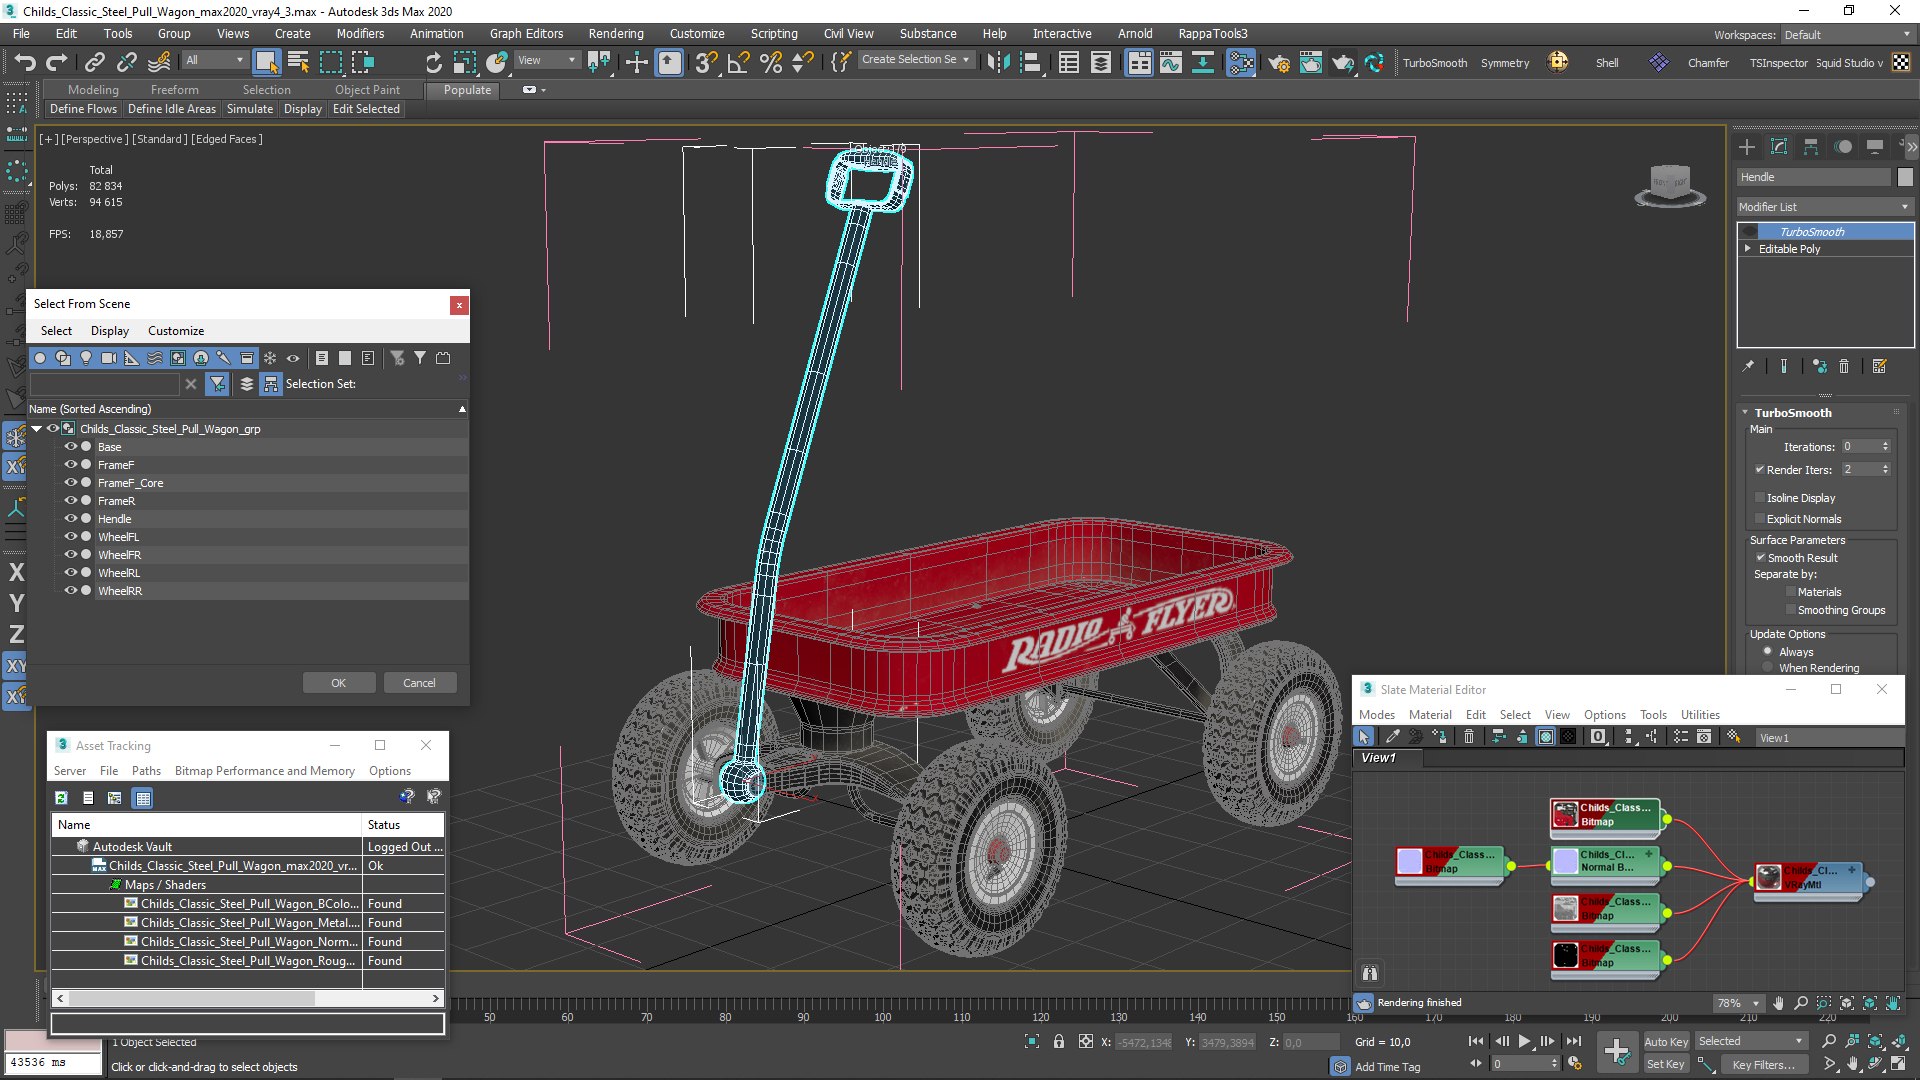1920x1080 pixels.
Task: Open the Graph Editors menu
Action: click(526, 33)
